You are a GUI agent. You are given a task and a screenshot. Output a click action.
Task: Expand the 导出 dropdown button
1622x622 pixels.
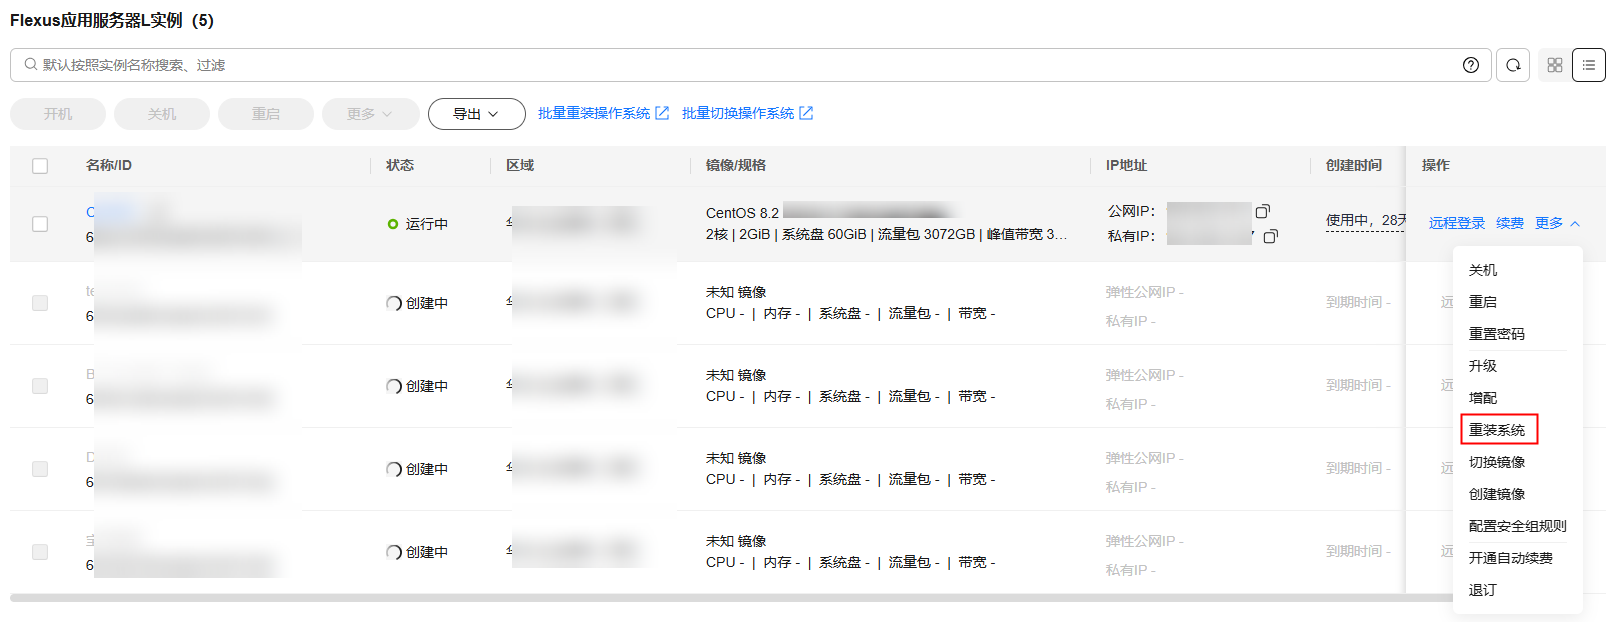[x=476, y=114]
